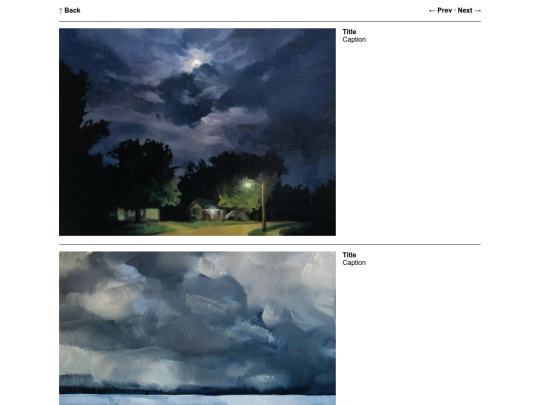This screenshot has height=405, width=540.
Task: Click the Title text beside the cloud painting
Action: (x=349, y=255)
